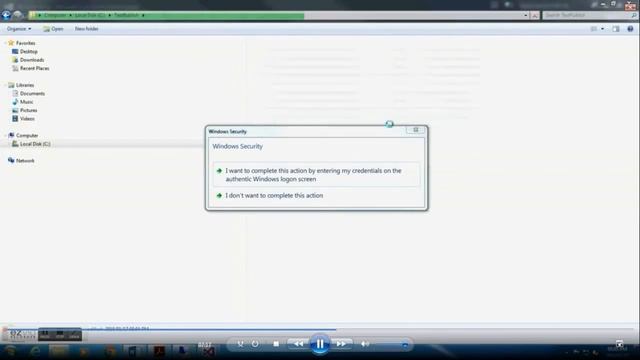Minimize the Explorer window

tap(603, 4)
